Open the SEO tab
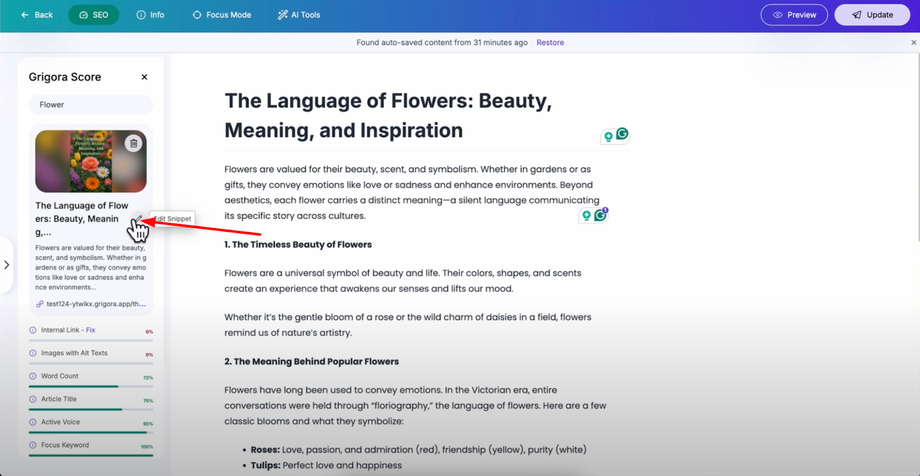Screen dimensions: 920x476 click(x=93, y=15)
